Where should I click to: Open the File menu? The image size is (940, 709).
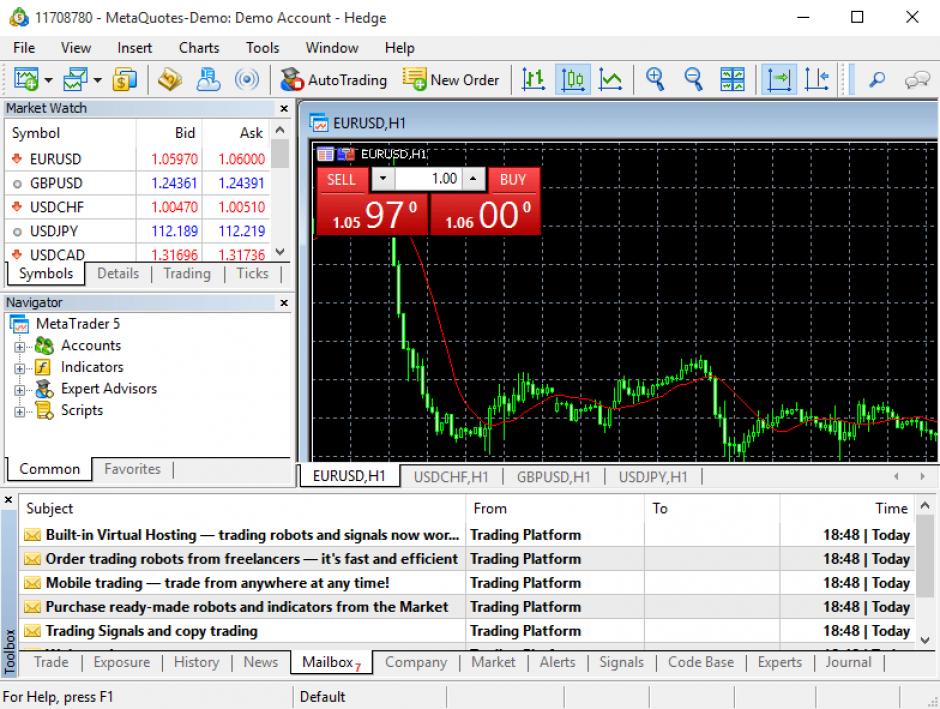click(24, 48)
